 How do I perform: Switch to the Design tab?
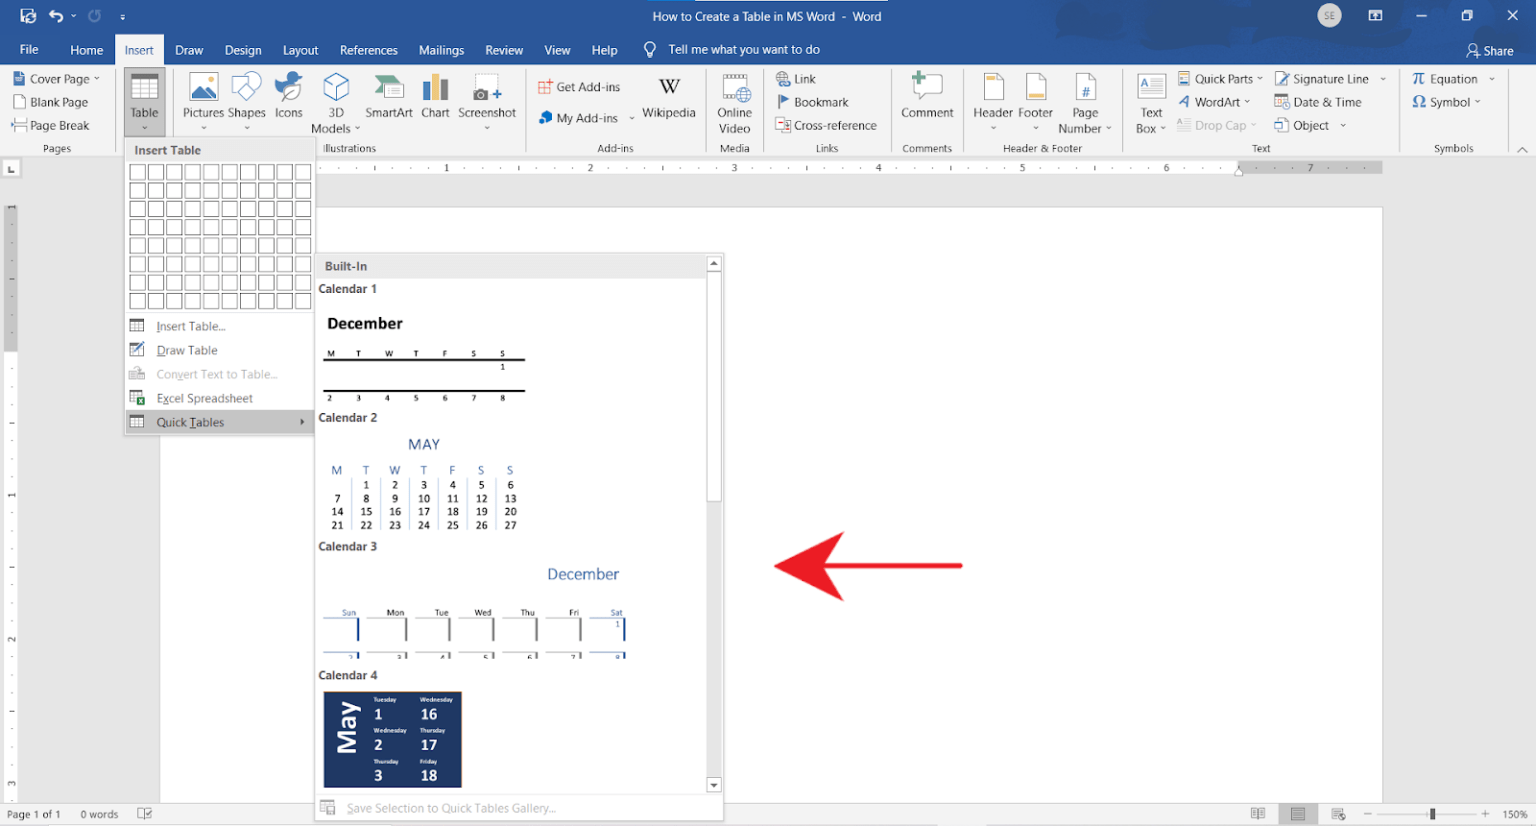click(x=243, y=50)
